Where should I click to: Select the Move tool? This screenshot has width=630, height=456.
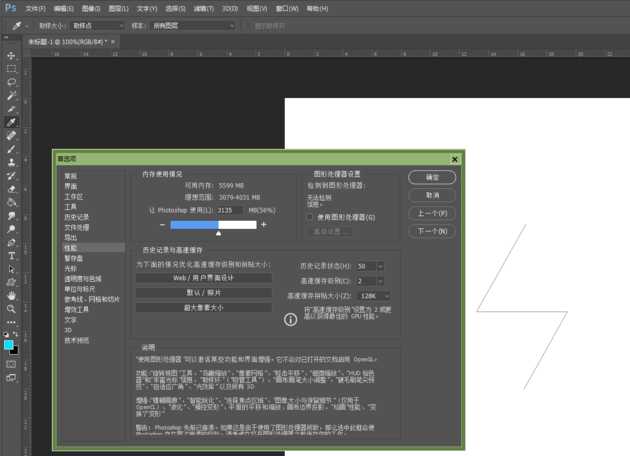click(x=11, y=56)
